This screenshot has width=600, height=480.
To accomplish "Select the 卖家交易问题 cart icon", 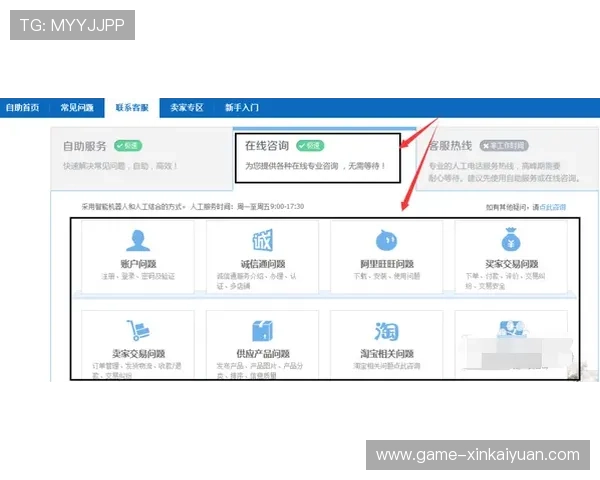I will tap(138, 330).
